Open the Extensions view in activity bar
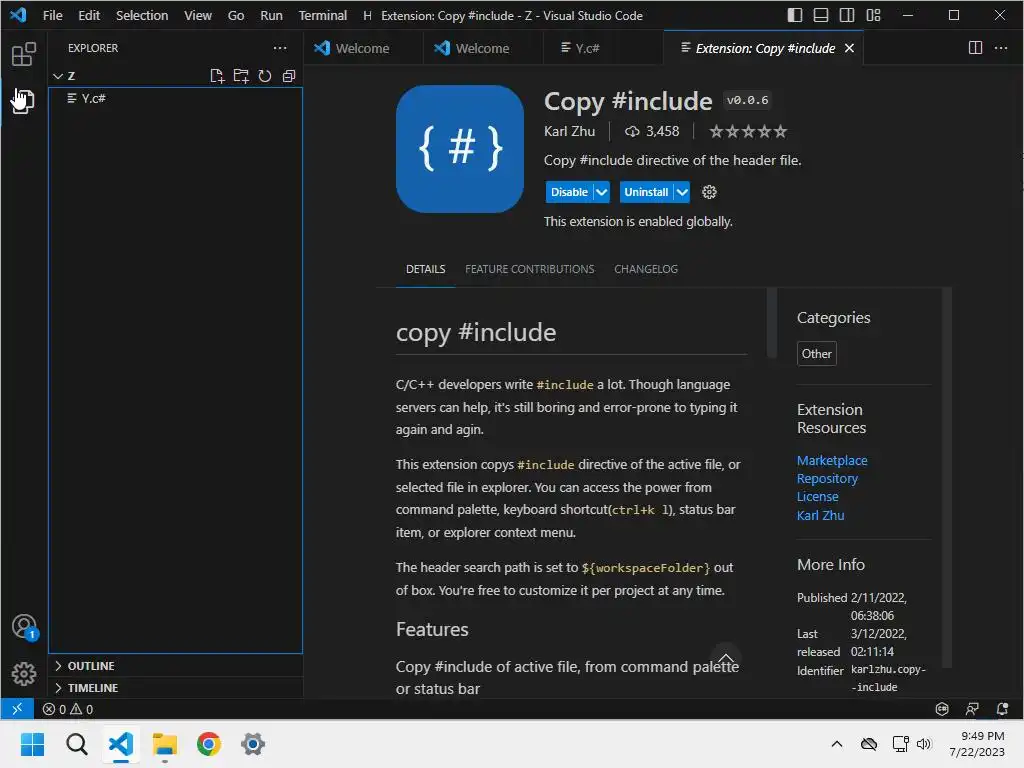This screenshot has height=768, width=1024. tap(24, 54)
